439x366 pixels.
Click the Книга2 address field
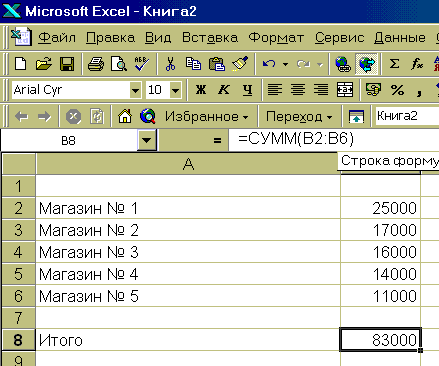pos(407,116)
